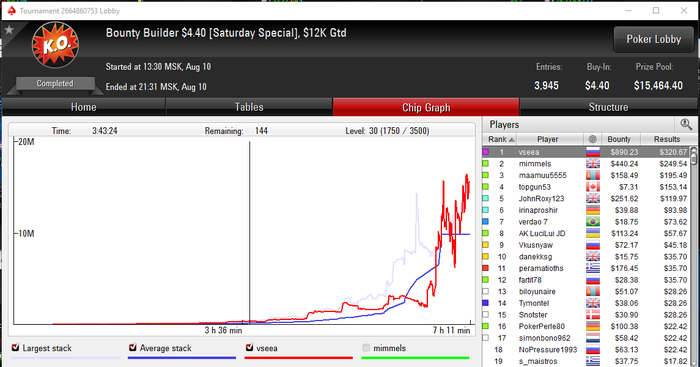Open the player search magnifier

[x=686, y=125]
